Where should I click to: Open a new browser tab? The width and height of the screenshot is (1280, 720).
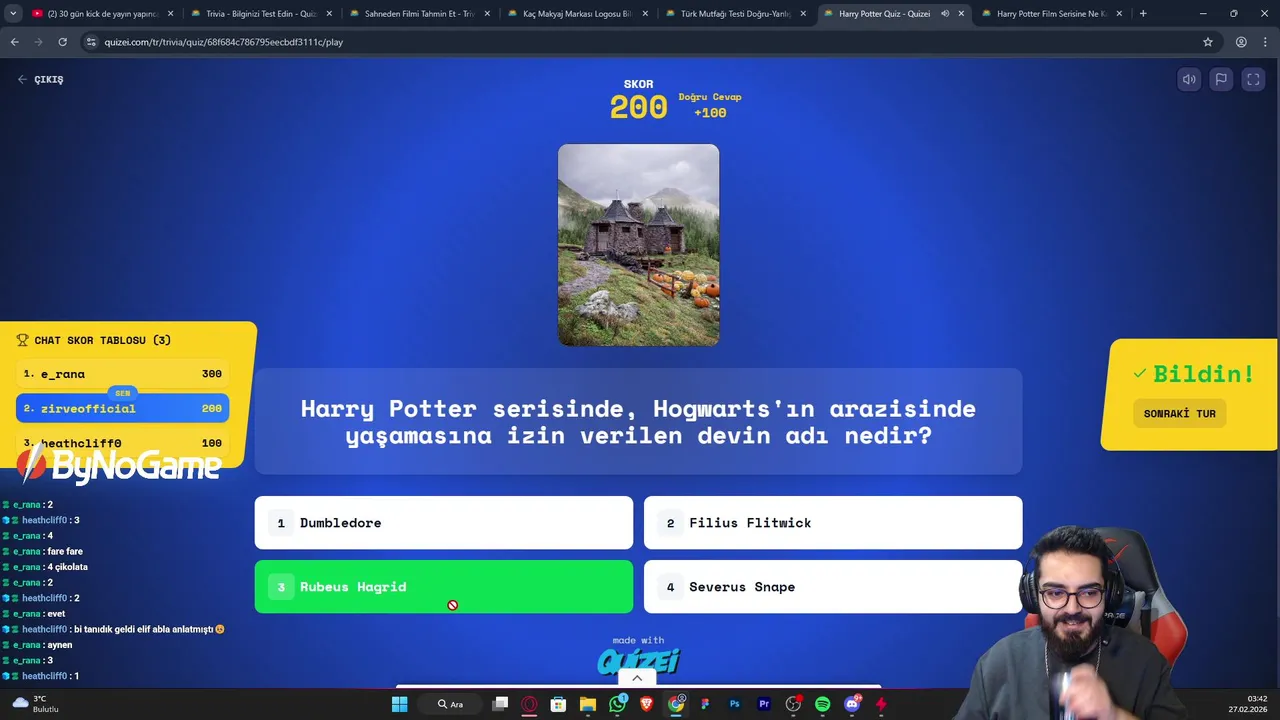(x=1143, y=14)
